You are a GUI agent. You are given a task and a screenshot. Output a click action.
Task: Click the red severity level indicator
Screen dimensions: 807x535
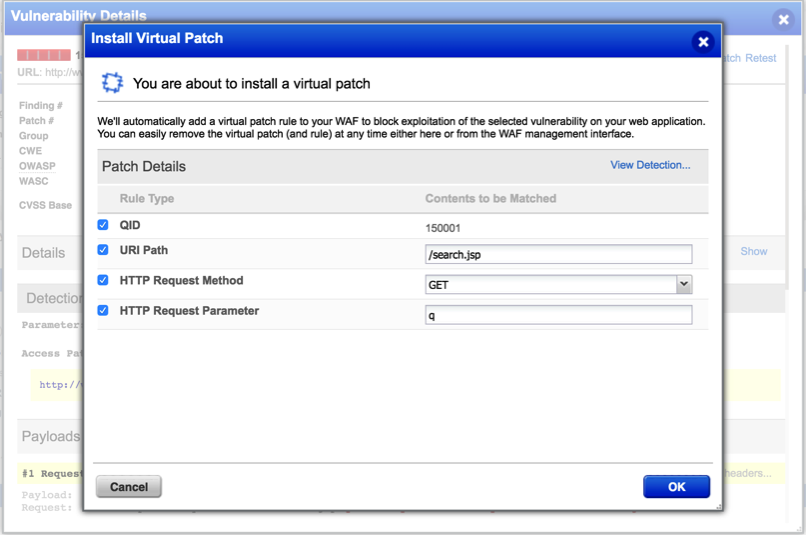pyautogui.click(x=44, y=56)
